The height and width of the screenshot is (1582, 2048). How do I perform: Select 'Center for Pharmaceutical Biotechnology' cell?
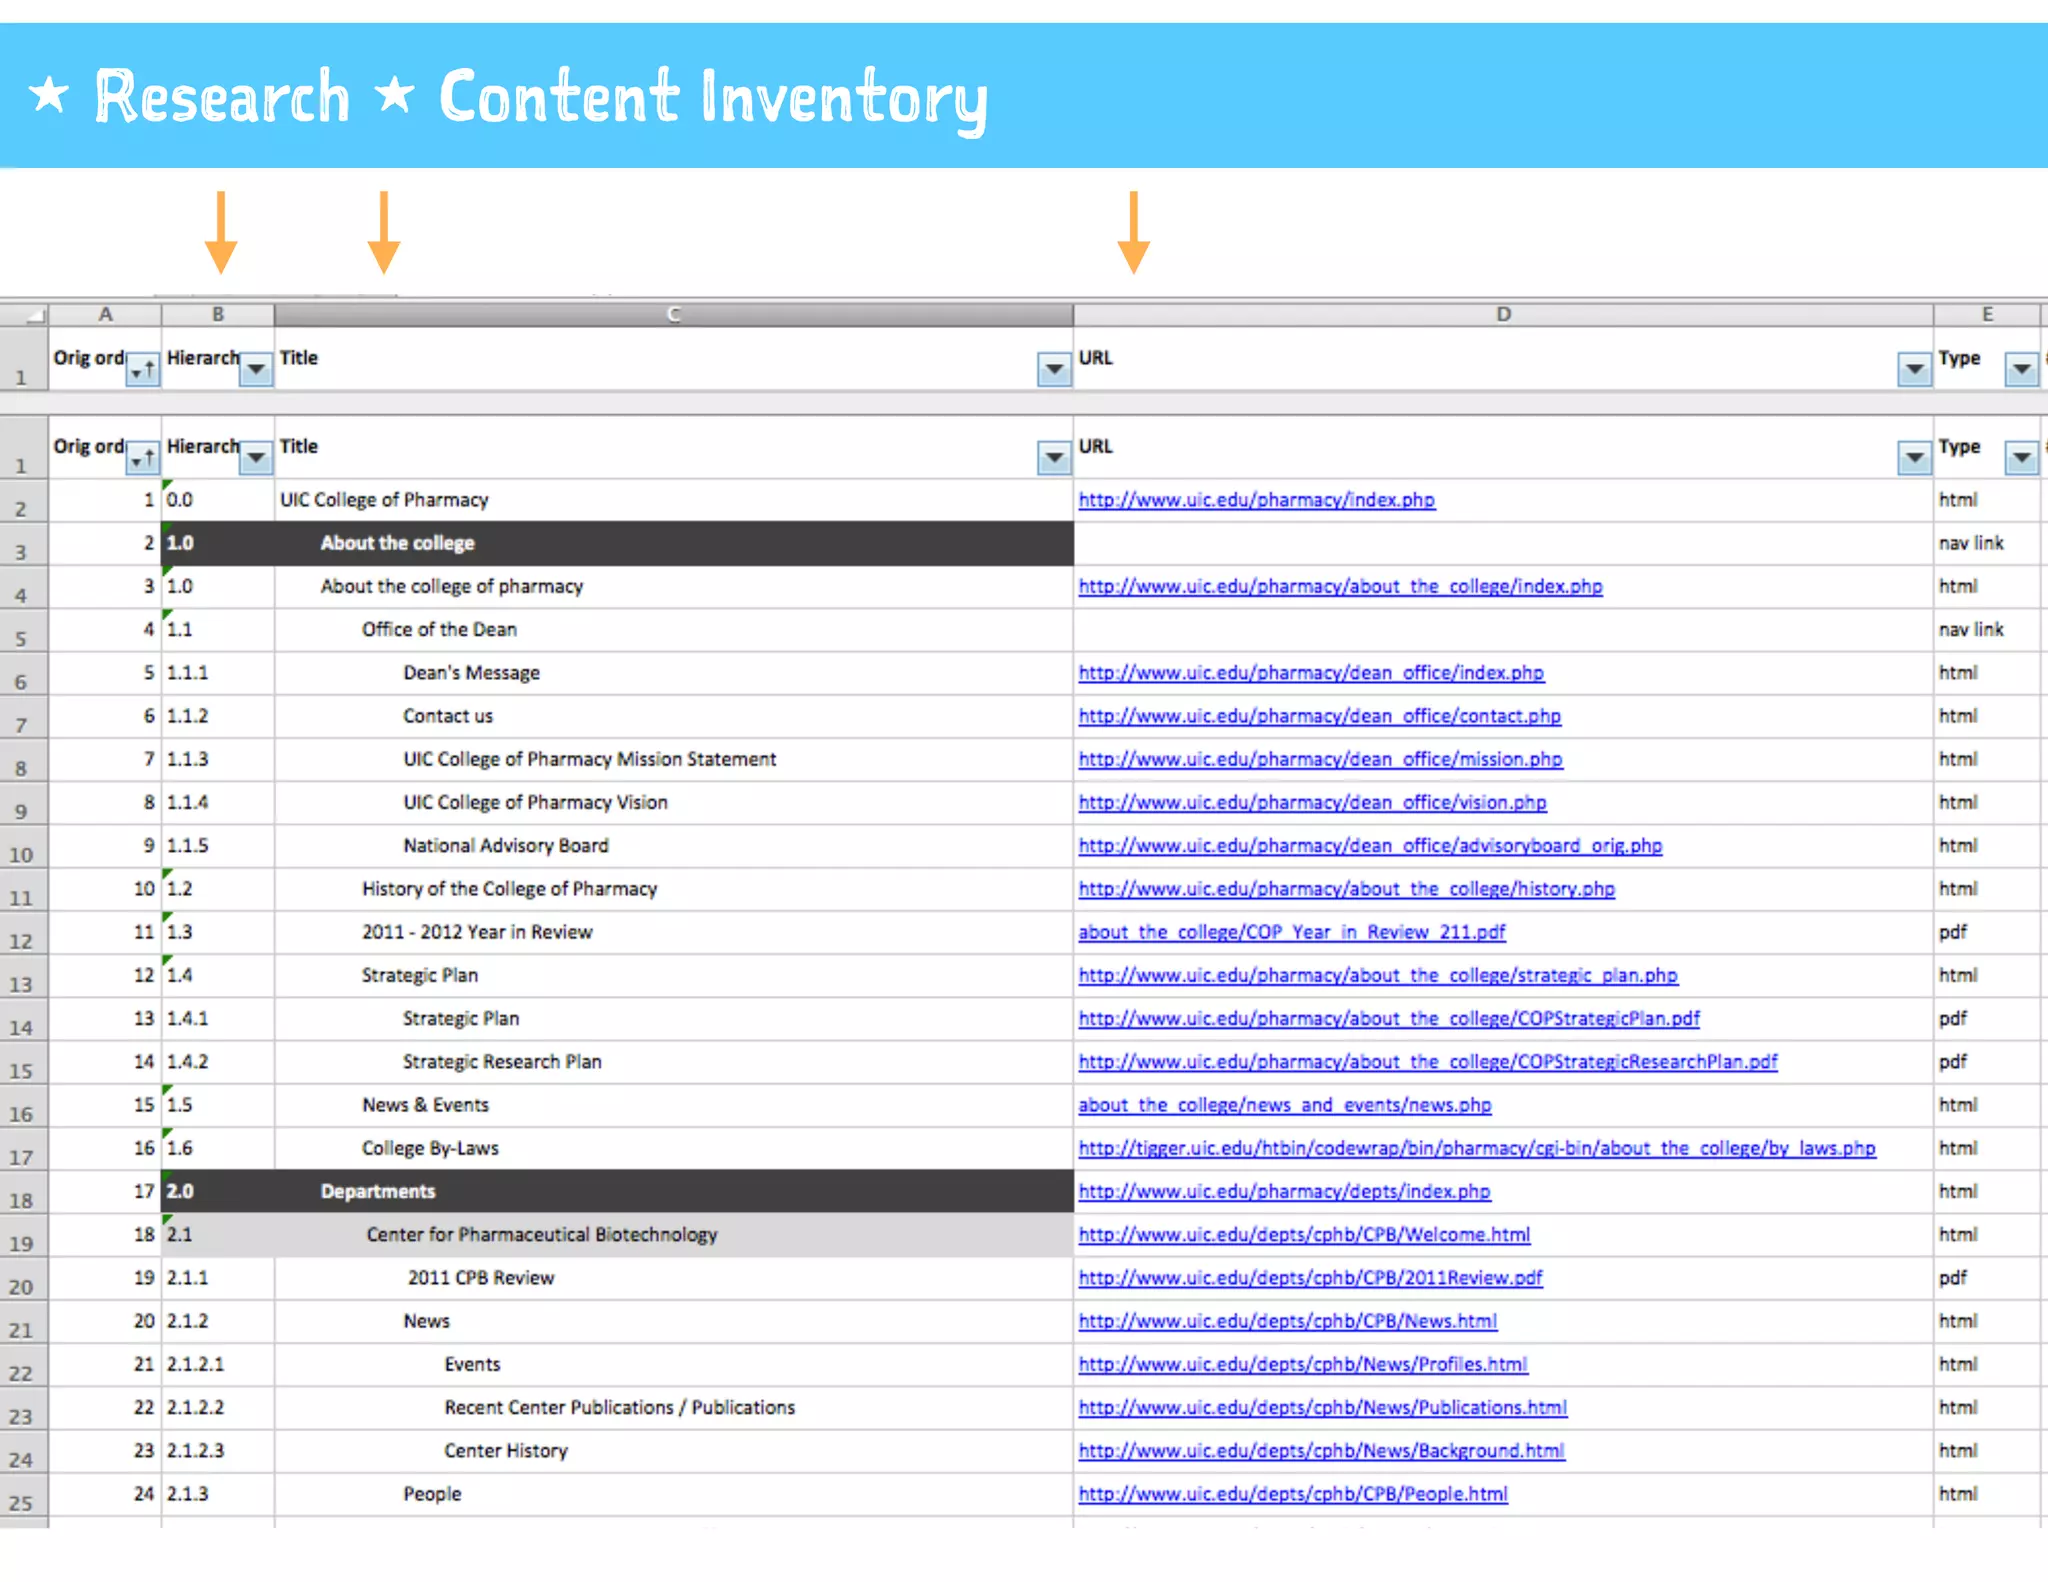[674, 1235]
